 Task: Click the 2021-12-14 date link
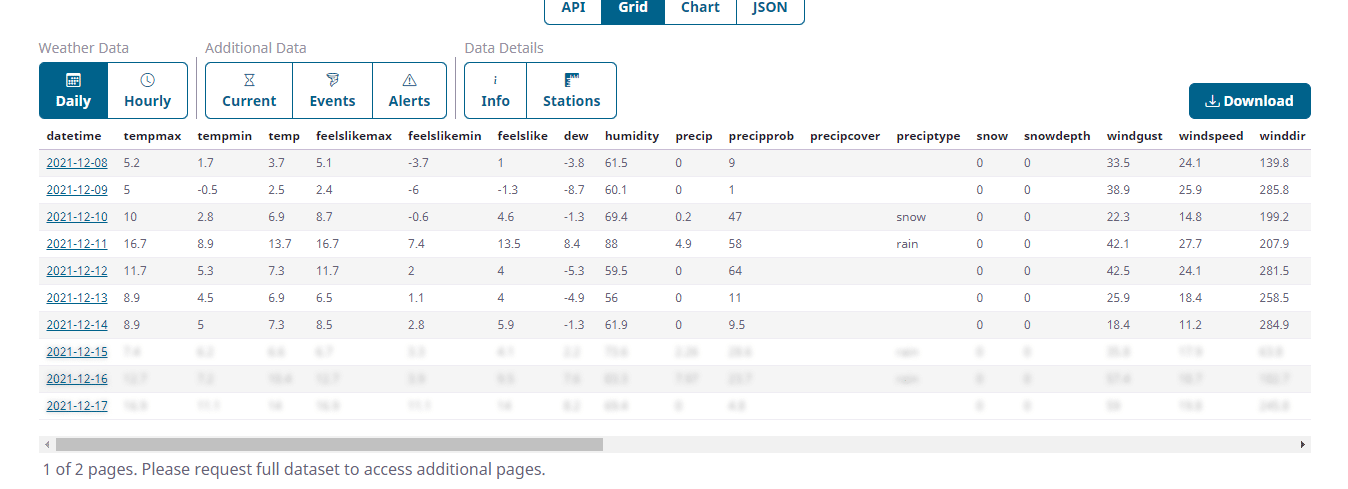point(77,325)
